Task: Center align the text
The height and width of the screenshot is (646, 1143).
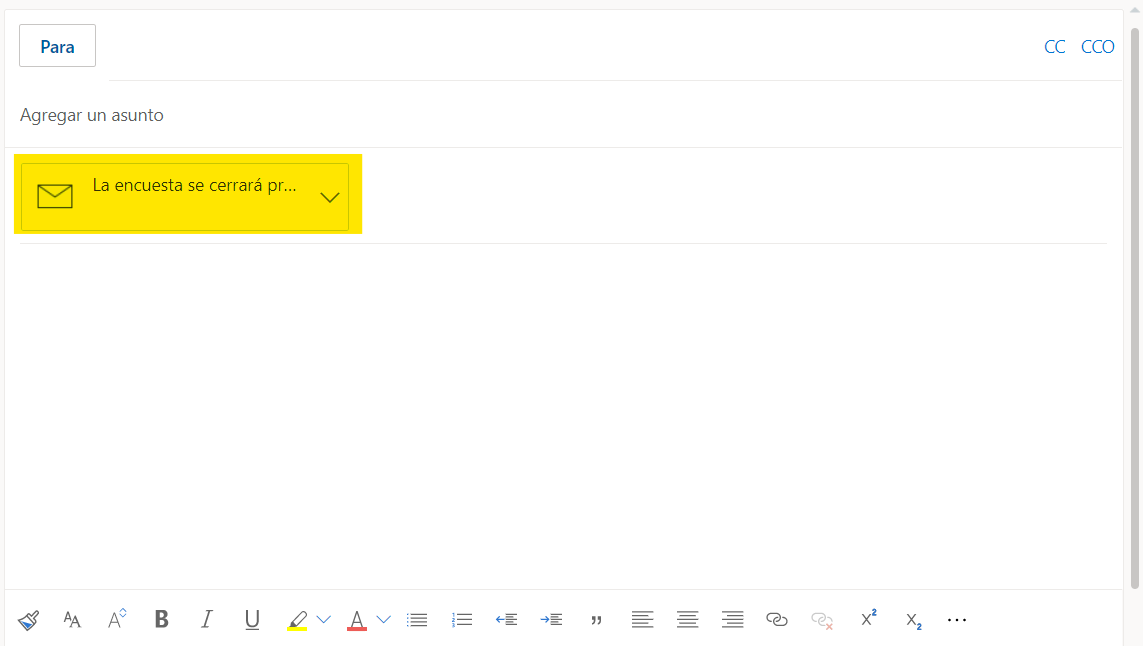Action: [x=687, y=620]
